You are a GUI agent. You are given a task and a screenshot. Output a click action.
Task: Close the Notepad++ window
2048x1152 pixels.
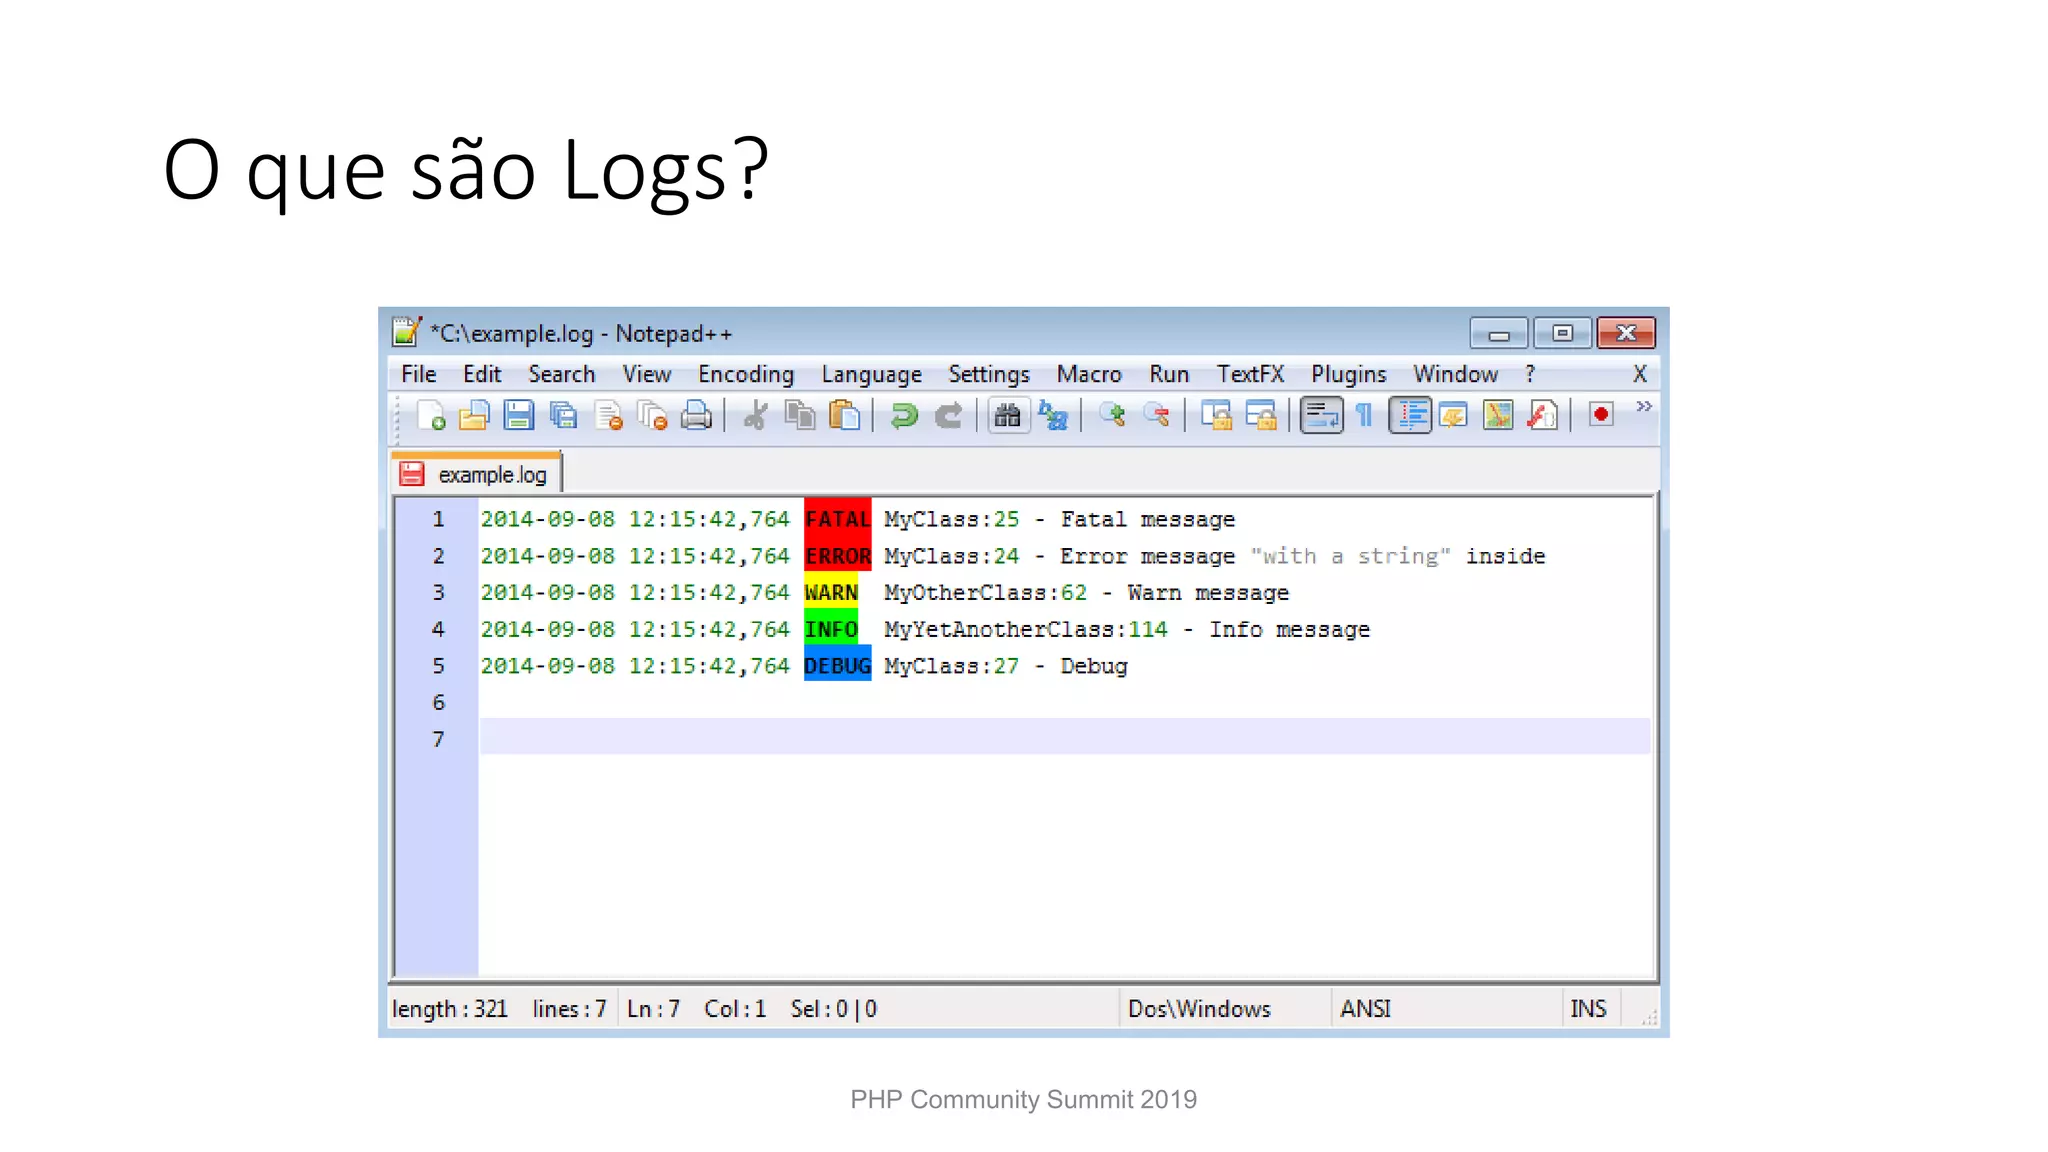tap(1626, 333)
